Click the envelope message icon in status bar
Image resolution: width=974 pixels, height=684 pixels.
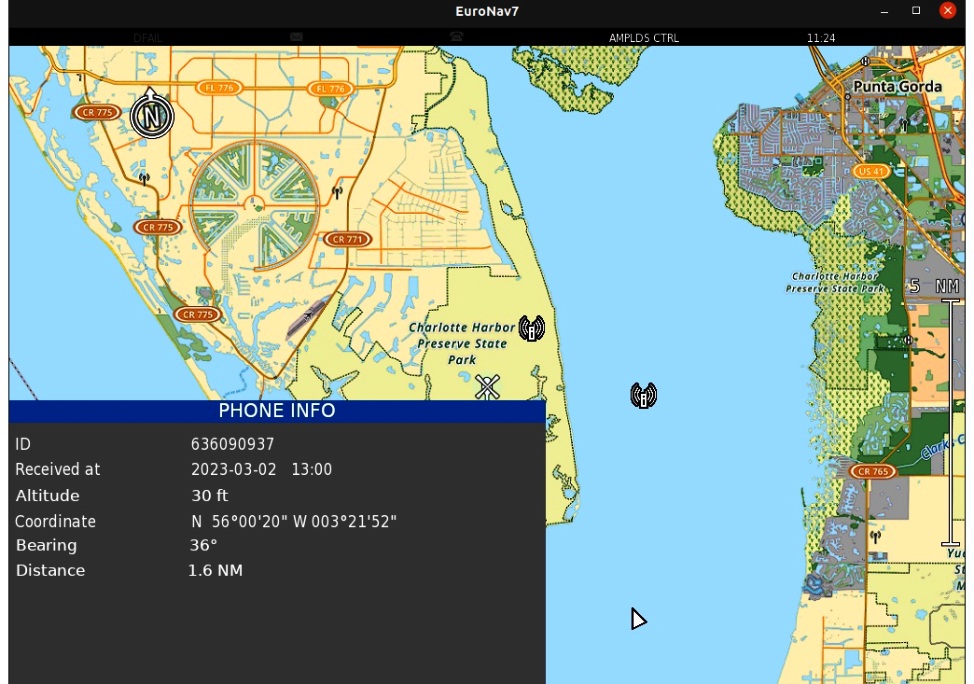297,37
